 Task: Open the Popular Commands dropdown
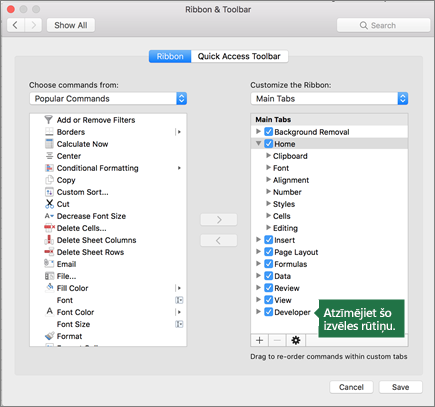click(108, 99)
